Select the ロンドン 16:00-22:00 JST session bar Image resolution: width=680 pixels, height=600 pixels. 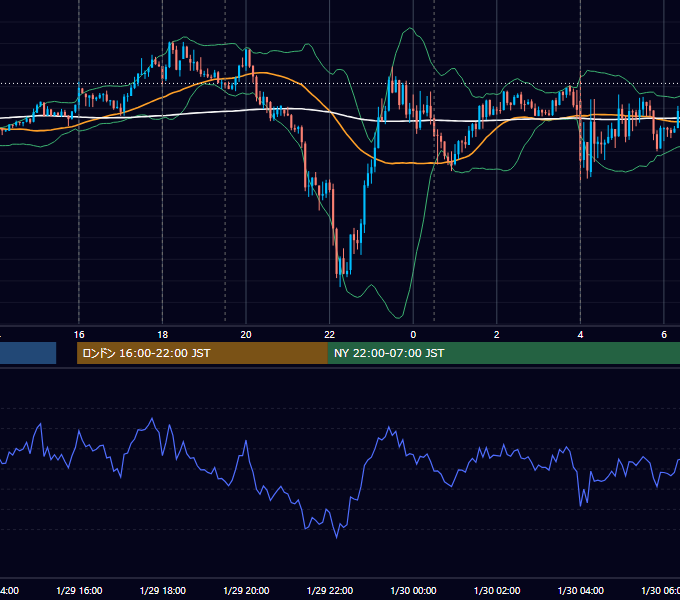click(202, 353)
